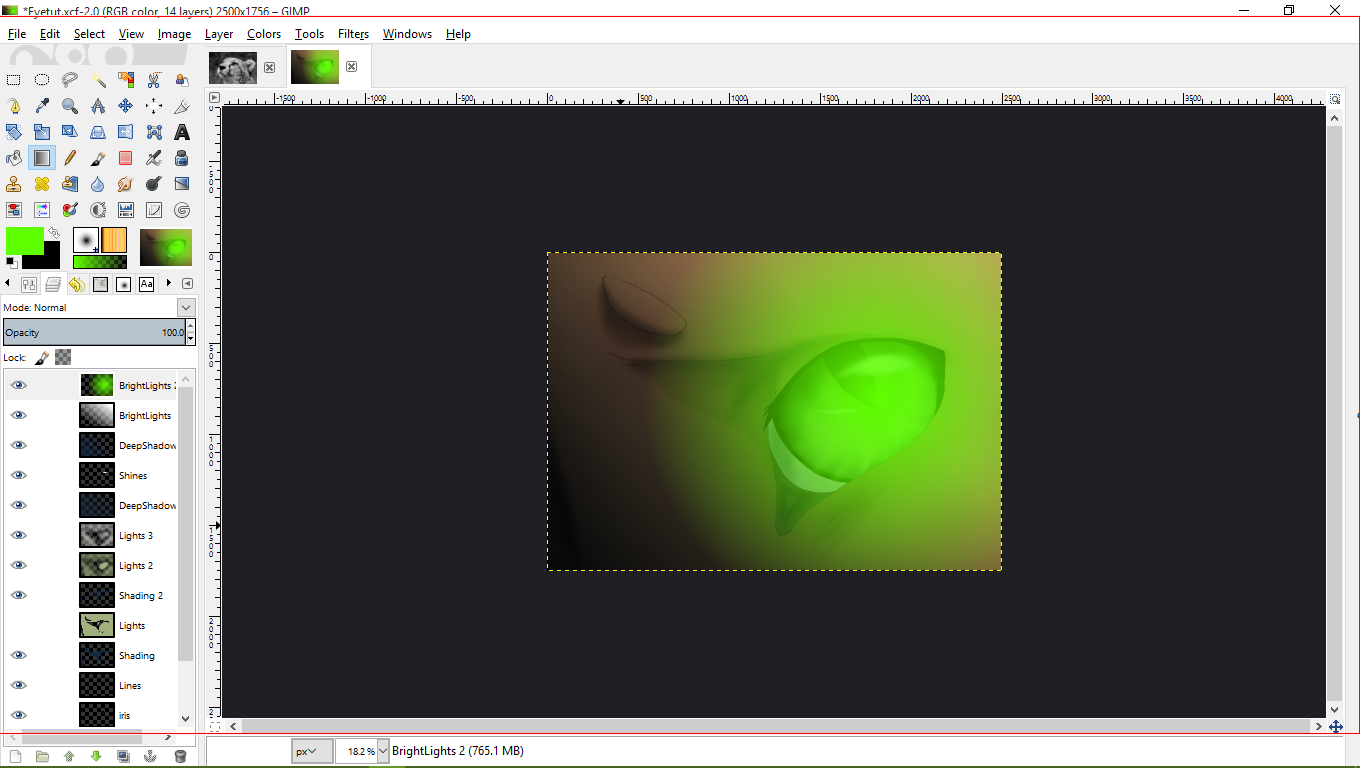The image size is (1360, 768).
Task: Select the Pencil tool
Action: (70, 158)
